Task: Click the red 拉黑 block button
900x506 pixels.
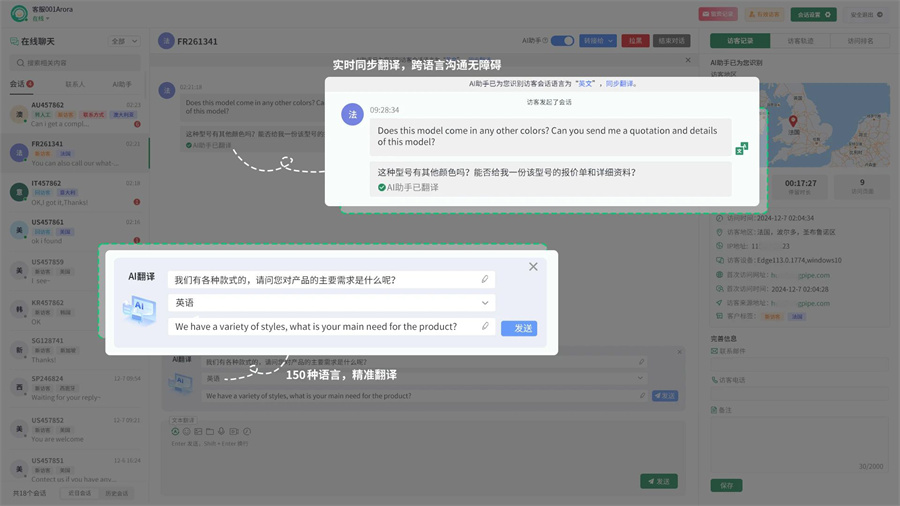Action: point(635,41)
